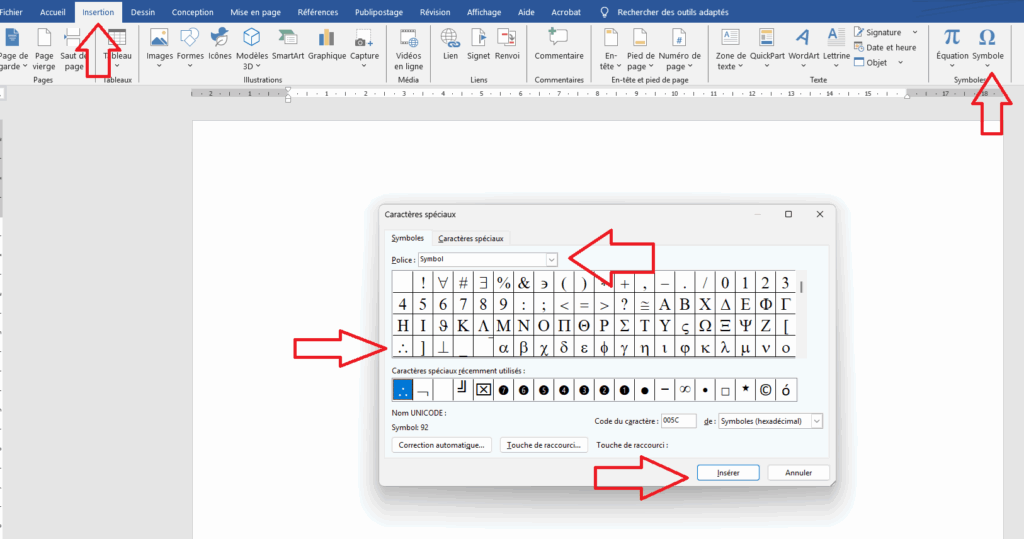Select the α symbol in grid
The width and height of the screenshot is (1024, 539).
503,348
